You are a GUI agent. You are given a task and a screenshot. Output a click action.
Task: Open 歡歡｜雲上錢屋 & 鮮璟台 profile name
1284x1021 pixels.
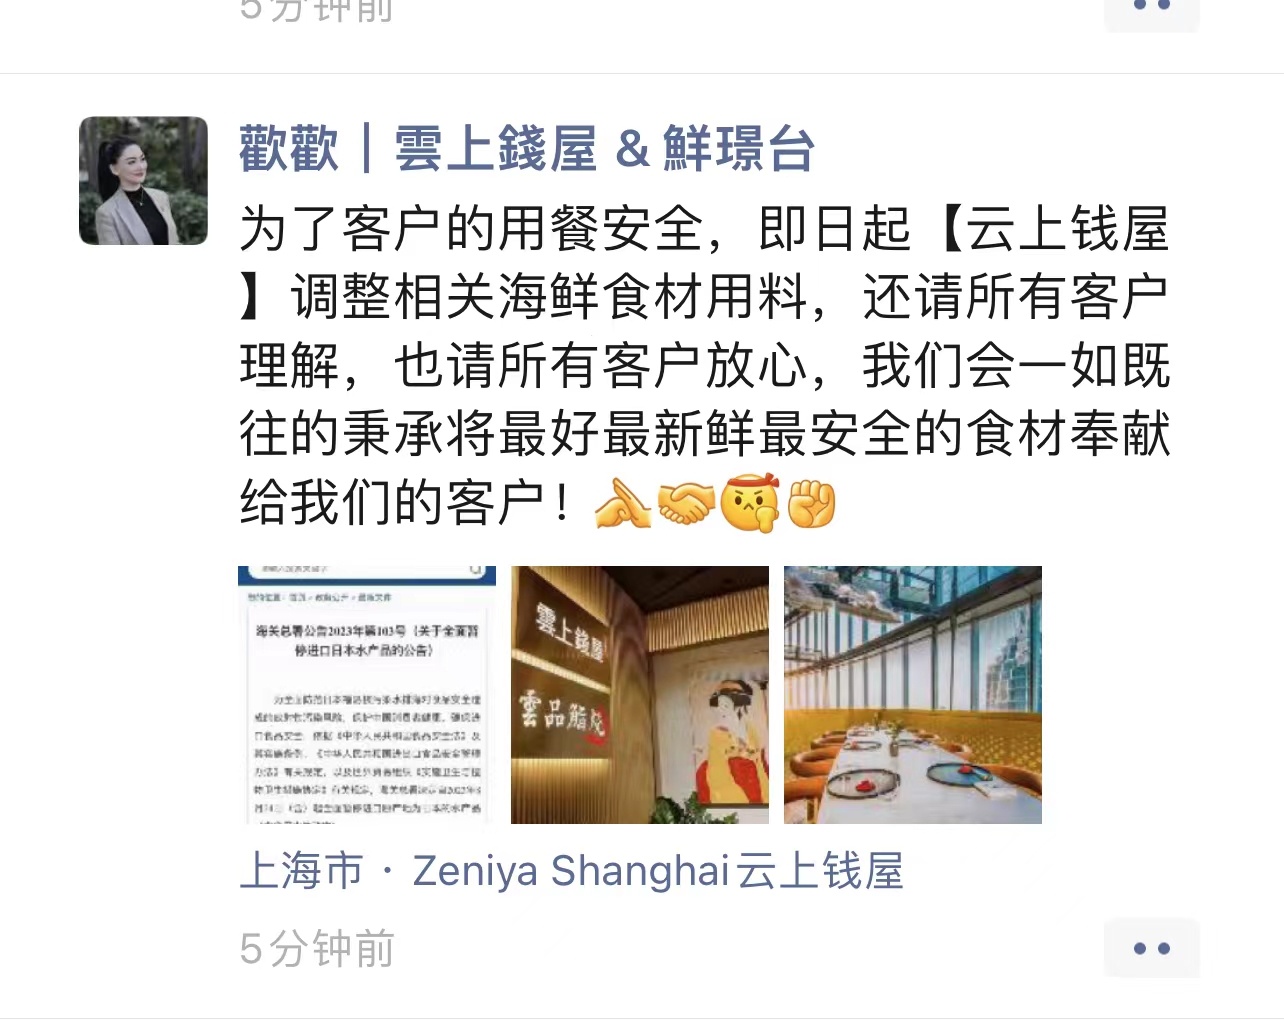tap(527, 149)
